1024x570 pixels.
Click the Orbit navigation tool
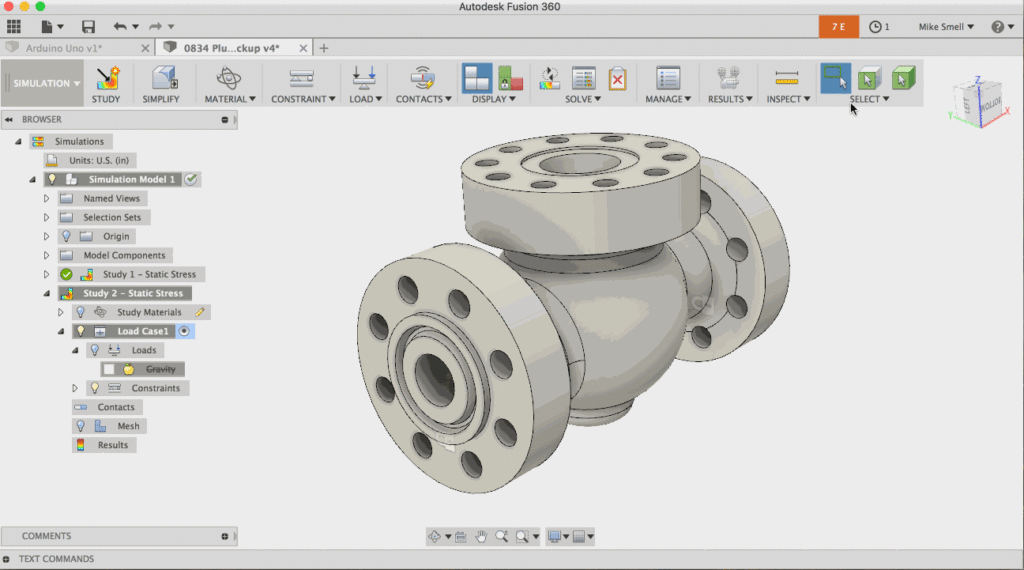[x=435, y=537]
